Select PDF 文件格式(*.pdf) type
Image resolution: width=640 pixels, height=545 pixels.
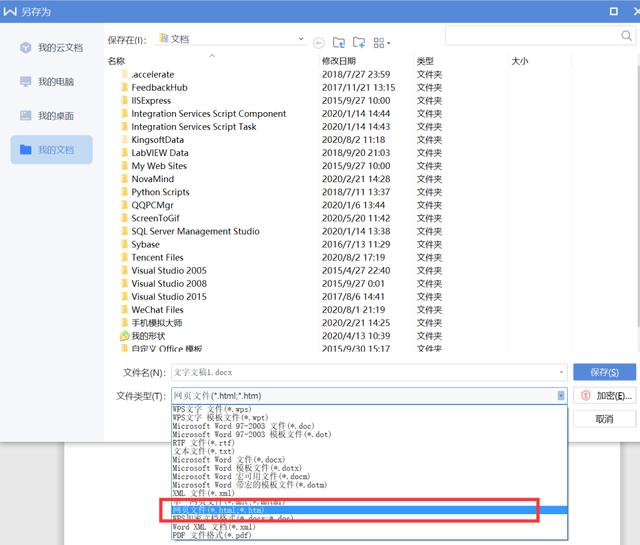(x=369, y=535)
